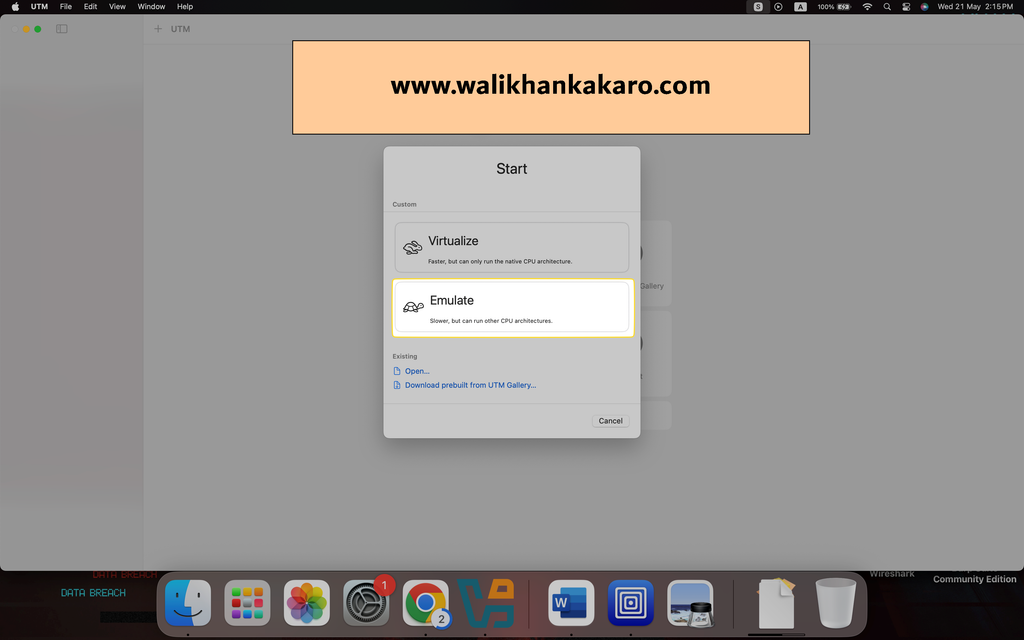1024x640 pixels.
Task: Open Google Chrome from the Dock
Action: pos(426,603)
